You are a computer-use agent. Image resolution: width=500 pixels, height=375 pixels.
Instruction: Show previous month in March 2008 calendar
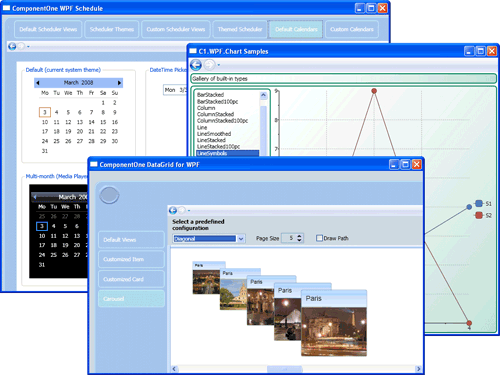[37, 83]
